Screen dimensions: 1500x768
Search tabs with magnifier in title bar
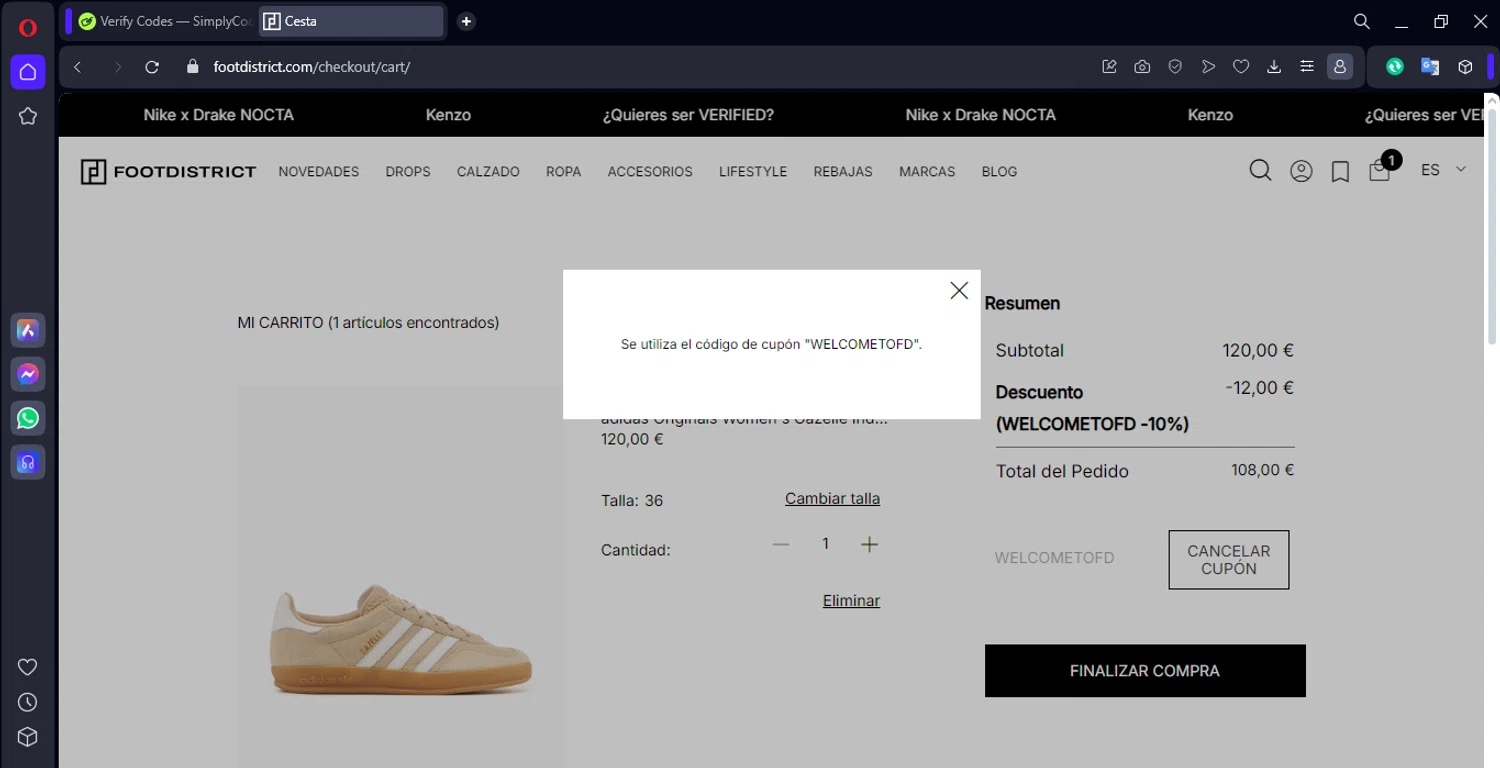click(x=1362, y=21)
